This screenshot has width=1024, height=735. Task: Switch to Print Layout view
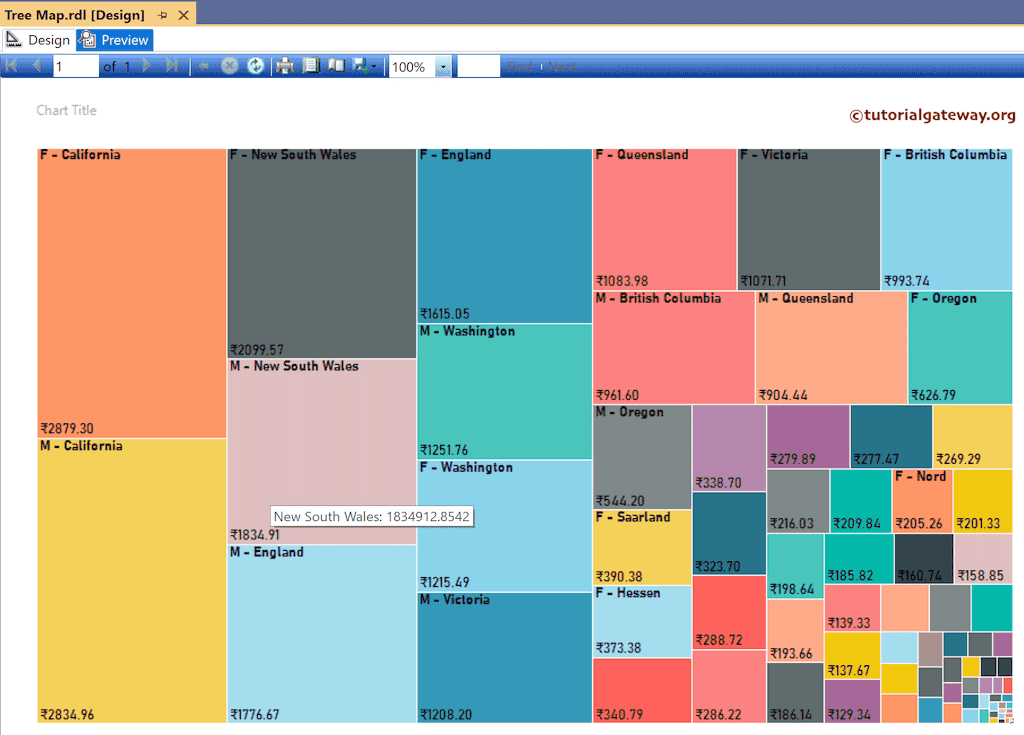coord(310,66)
